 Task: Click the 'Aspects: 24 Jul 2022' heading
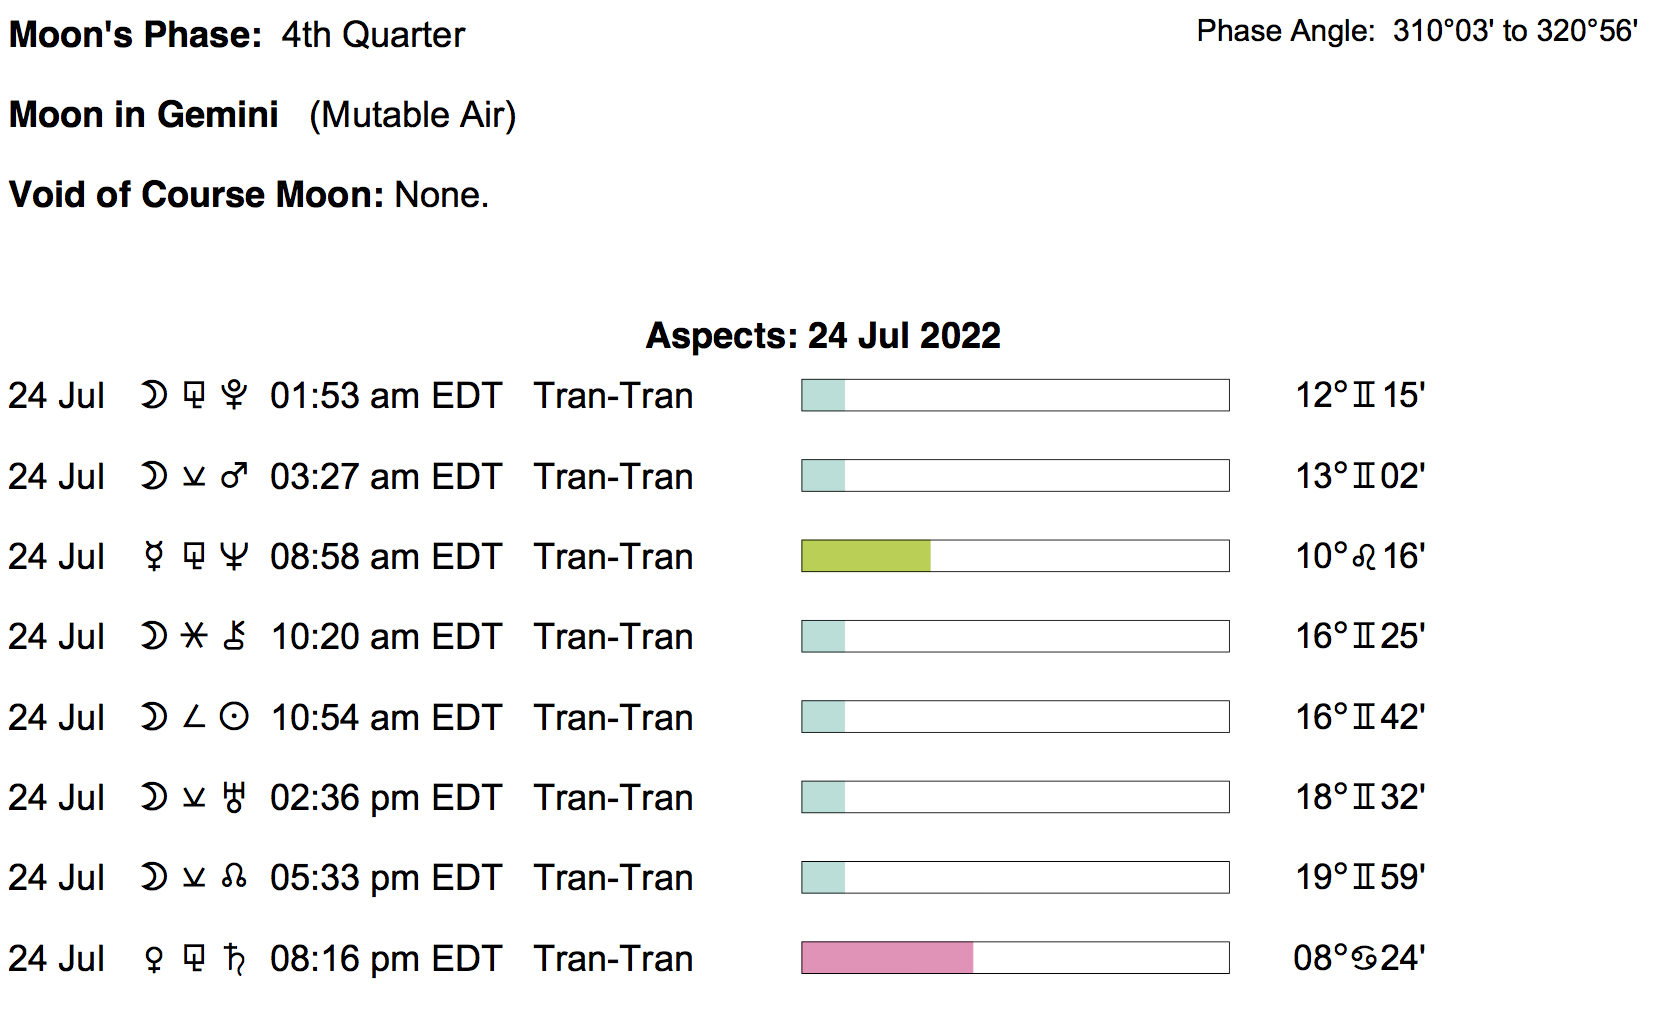(823, 335)
